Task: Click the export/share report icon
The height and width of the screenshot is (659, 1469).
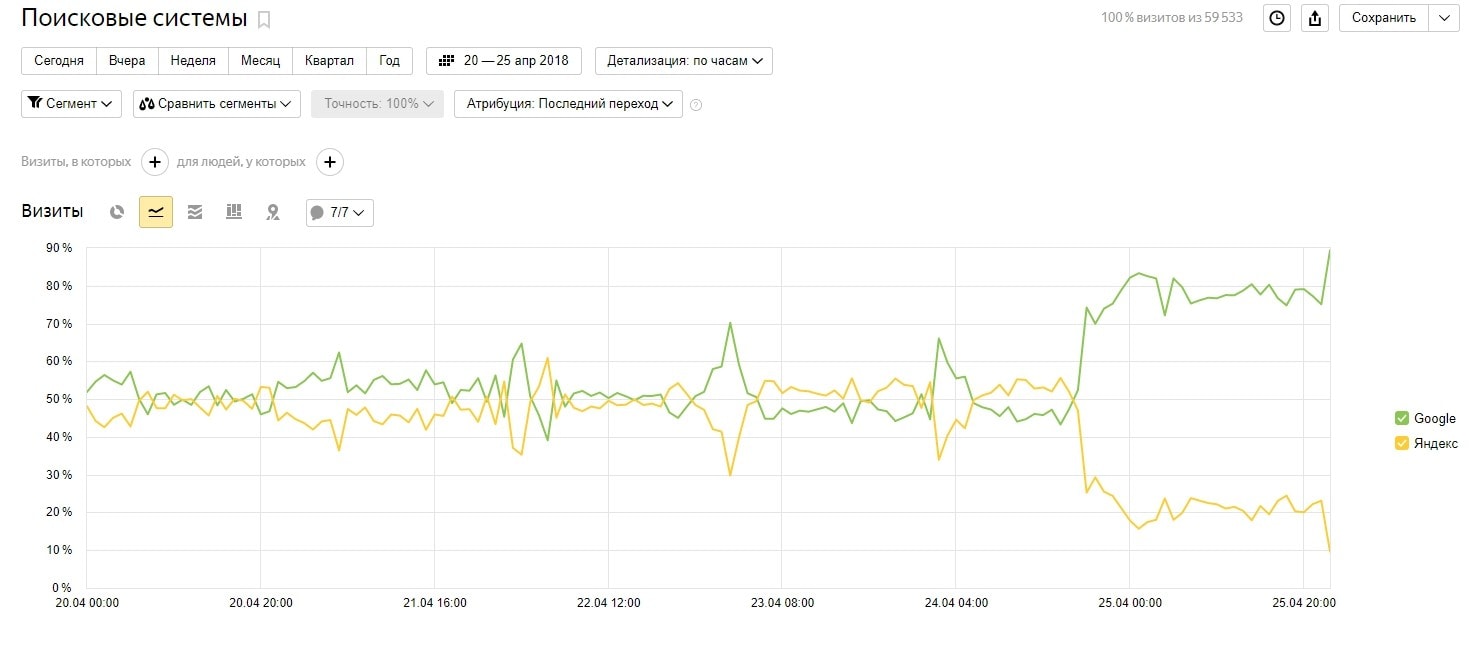Action: [x=1316, y=18]
